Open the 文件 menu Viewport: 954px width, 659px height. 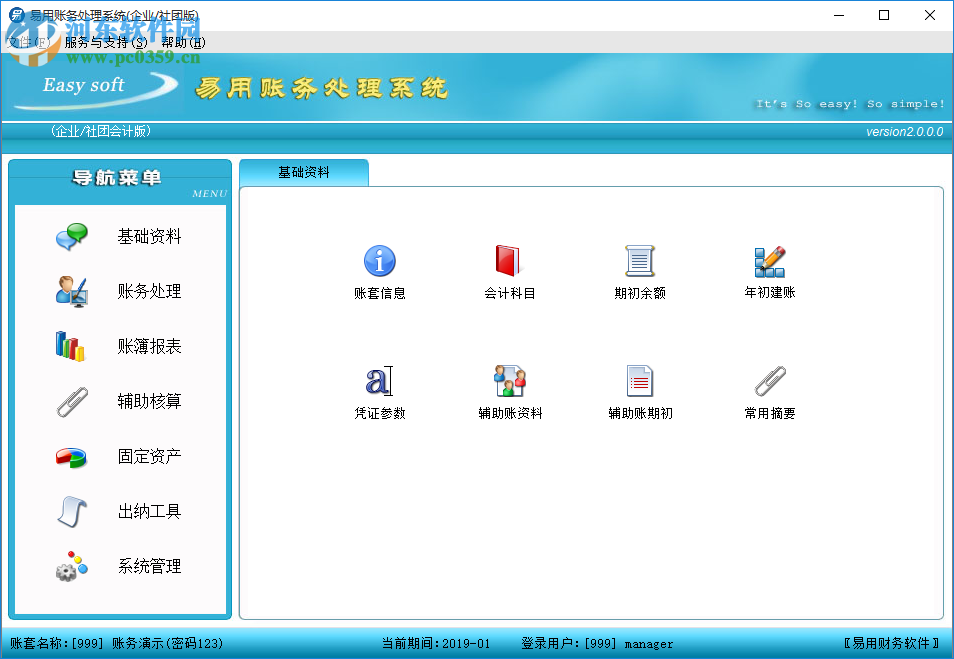(28, 43)
